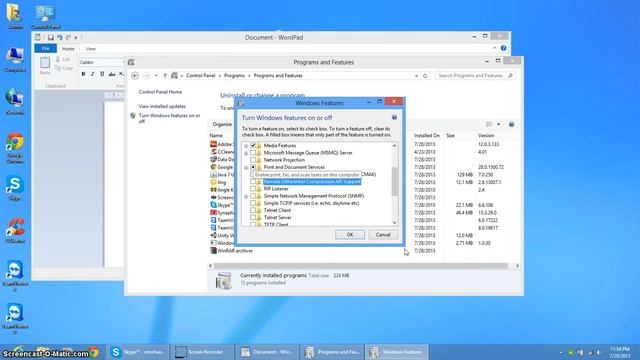Open the Control Panel Home link

160,92
